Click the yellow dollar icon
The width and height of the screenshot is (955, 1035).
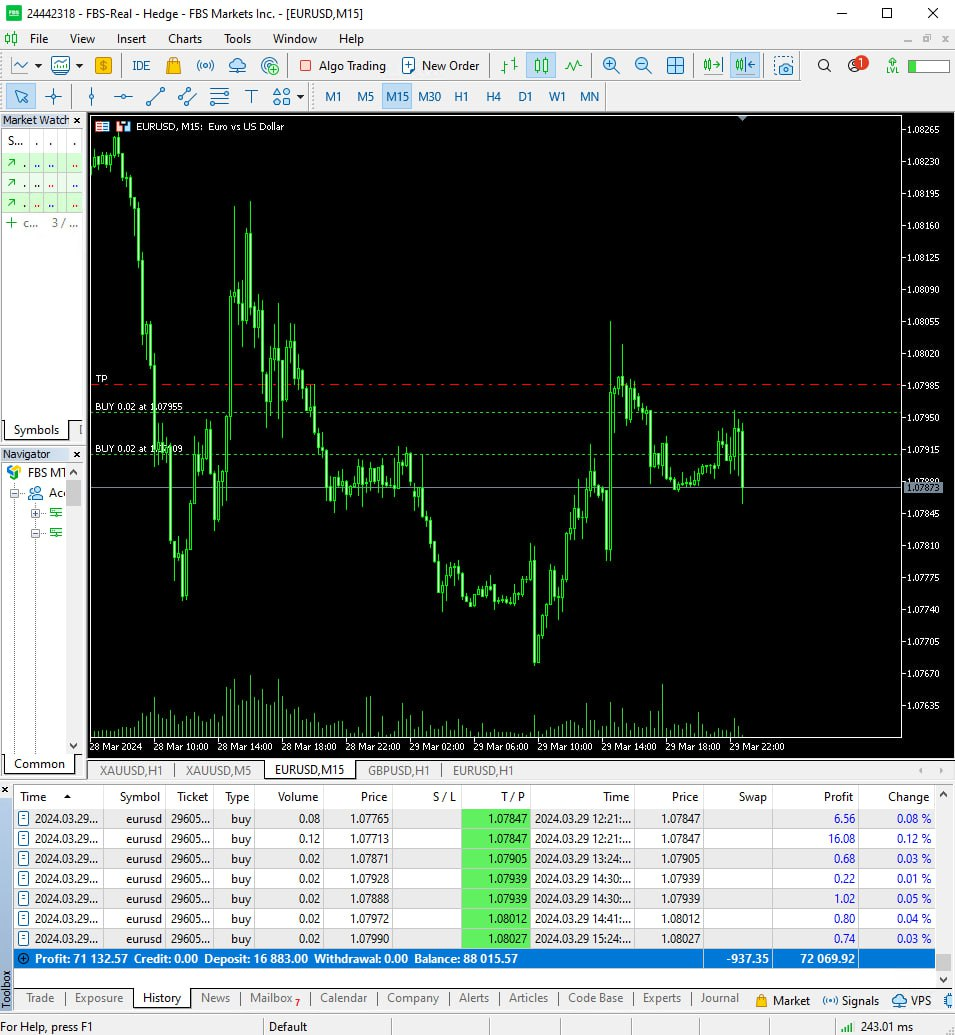click(x=103, y=65)
